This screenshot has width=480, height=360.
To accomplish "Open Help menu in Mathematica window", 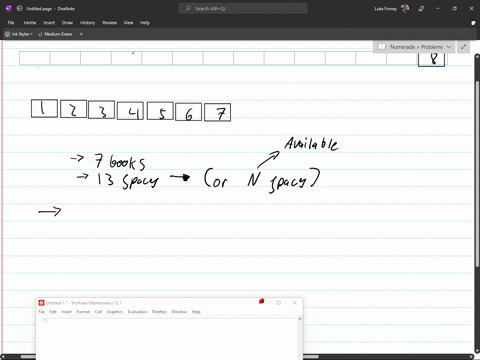I will [196, 312].
